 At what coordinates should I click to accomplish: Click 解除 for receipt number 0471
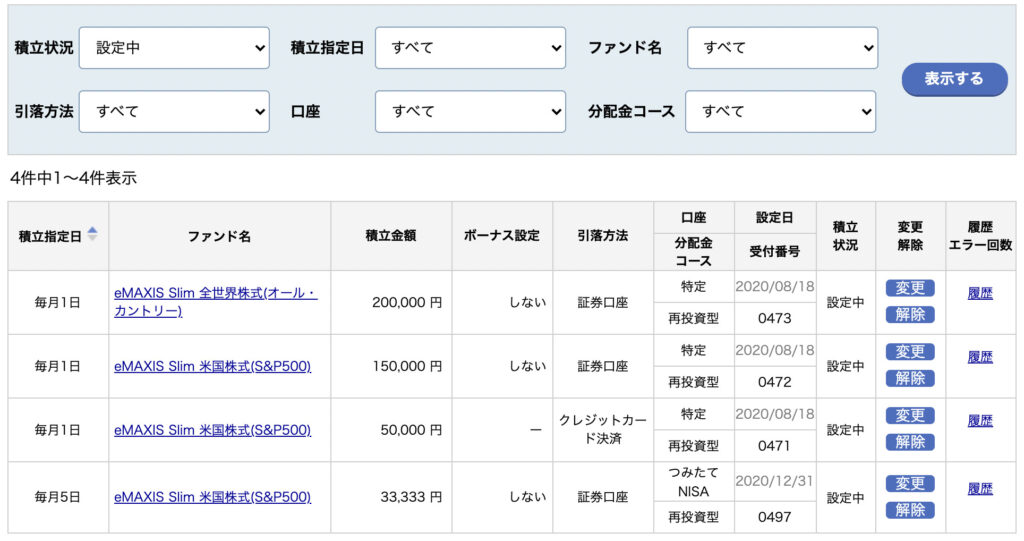[910, 442]
